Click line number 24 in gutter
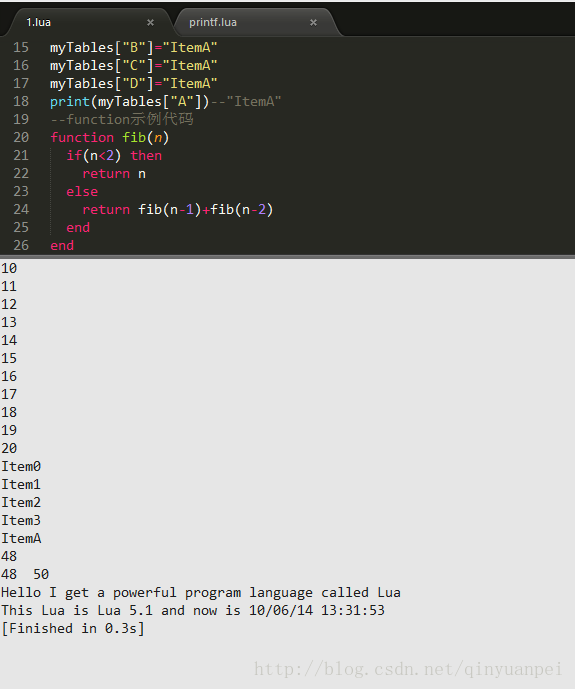 pos(21,210)
